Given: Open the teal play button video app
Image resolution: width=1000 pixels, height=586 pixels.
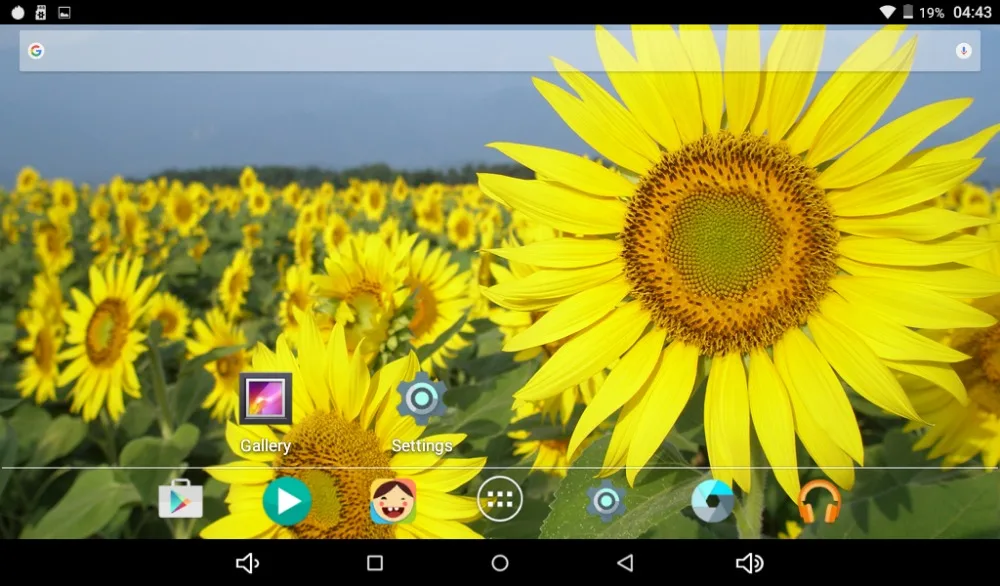Looking at the screenshot, I should point(287,501).
